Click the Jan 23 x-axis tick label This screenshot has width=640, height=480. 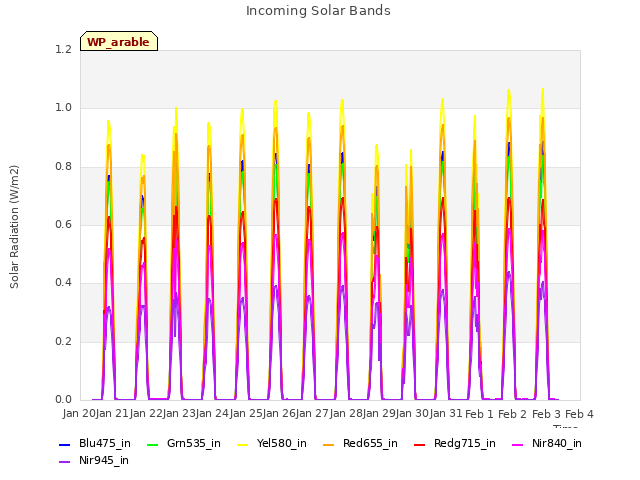(x=180, y=414)
